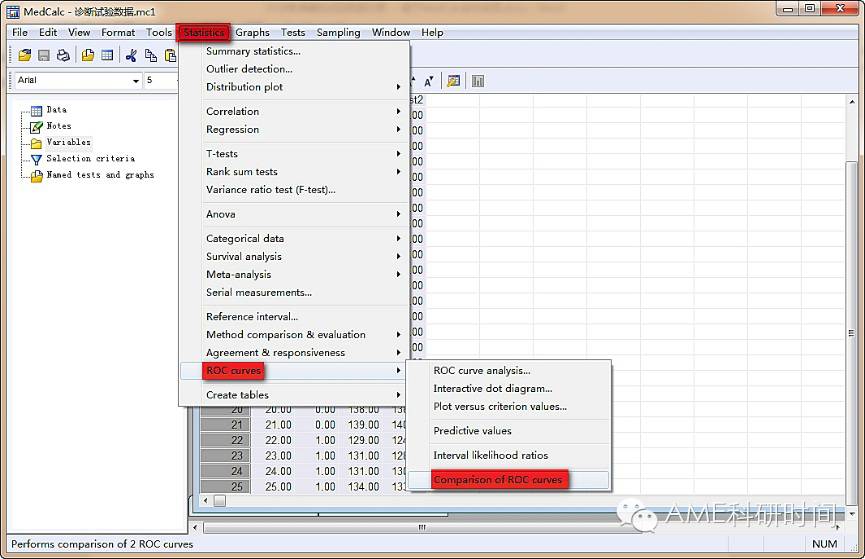
Task: Click the cell containing 139.00
Action: coord(364,425)
